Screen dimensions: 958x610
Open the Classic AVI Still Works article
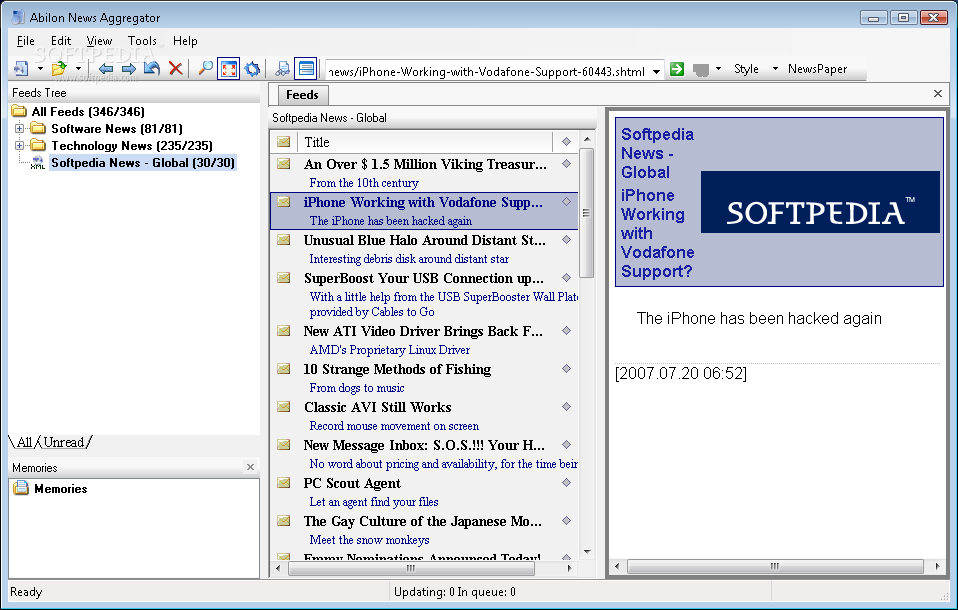point(378,407)
